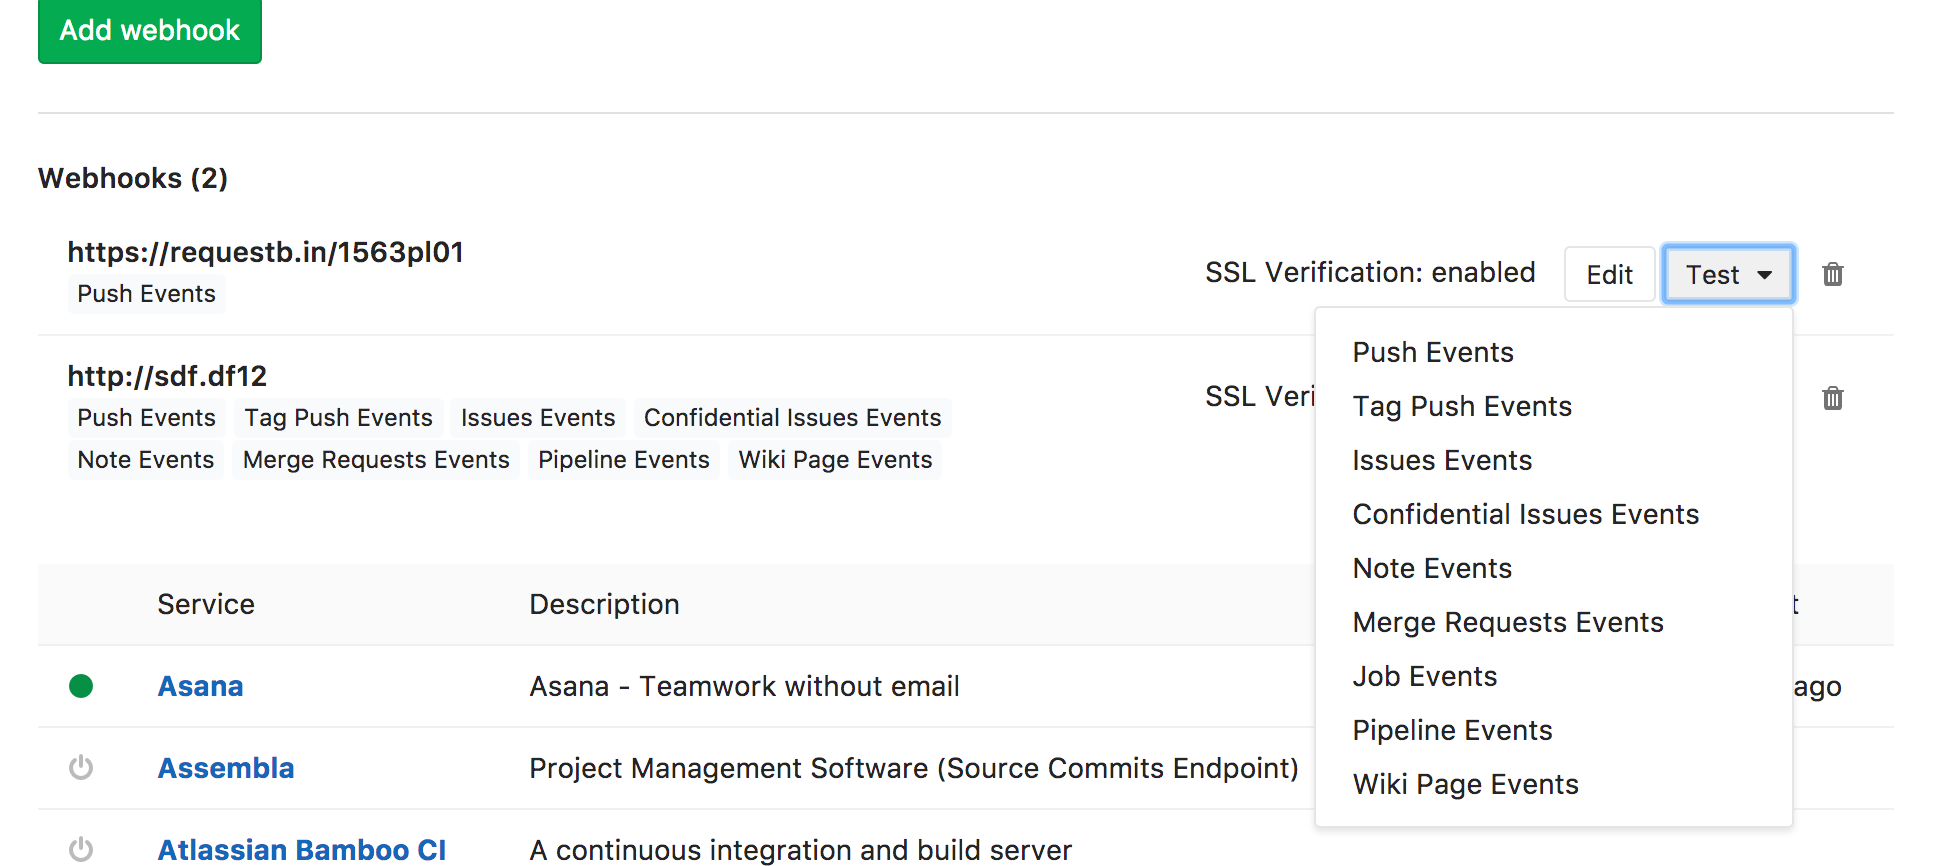The width and height of the screenshot is (1944, 866).
Task: Delete the requestb.in webhook via trash icon
Action: click(x=1832, y=274)
